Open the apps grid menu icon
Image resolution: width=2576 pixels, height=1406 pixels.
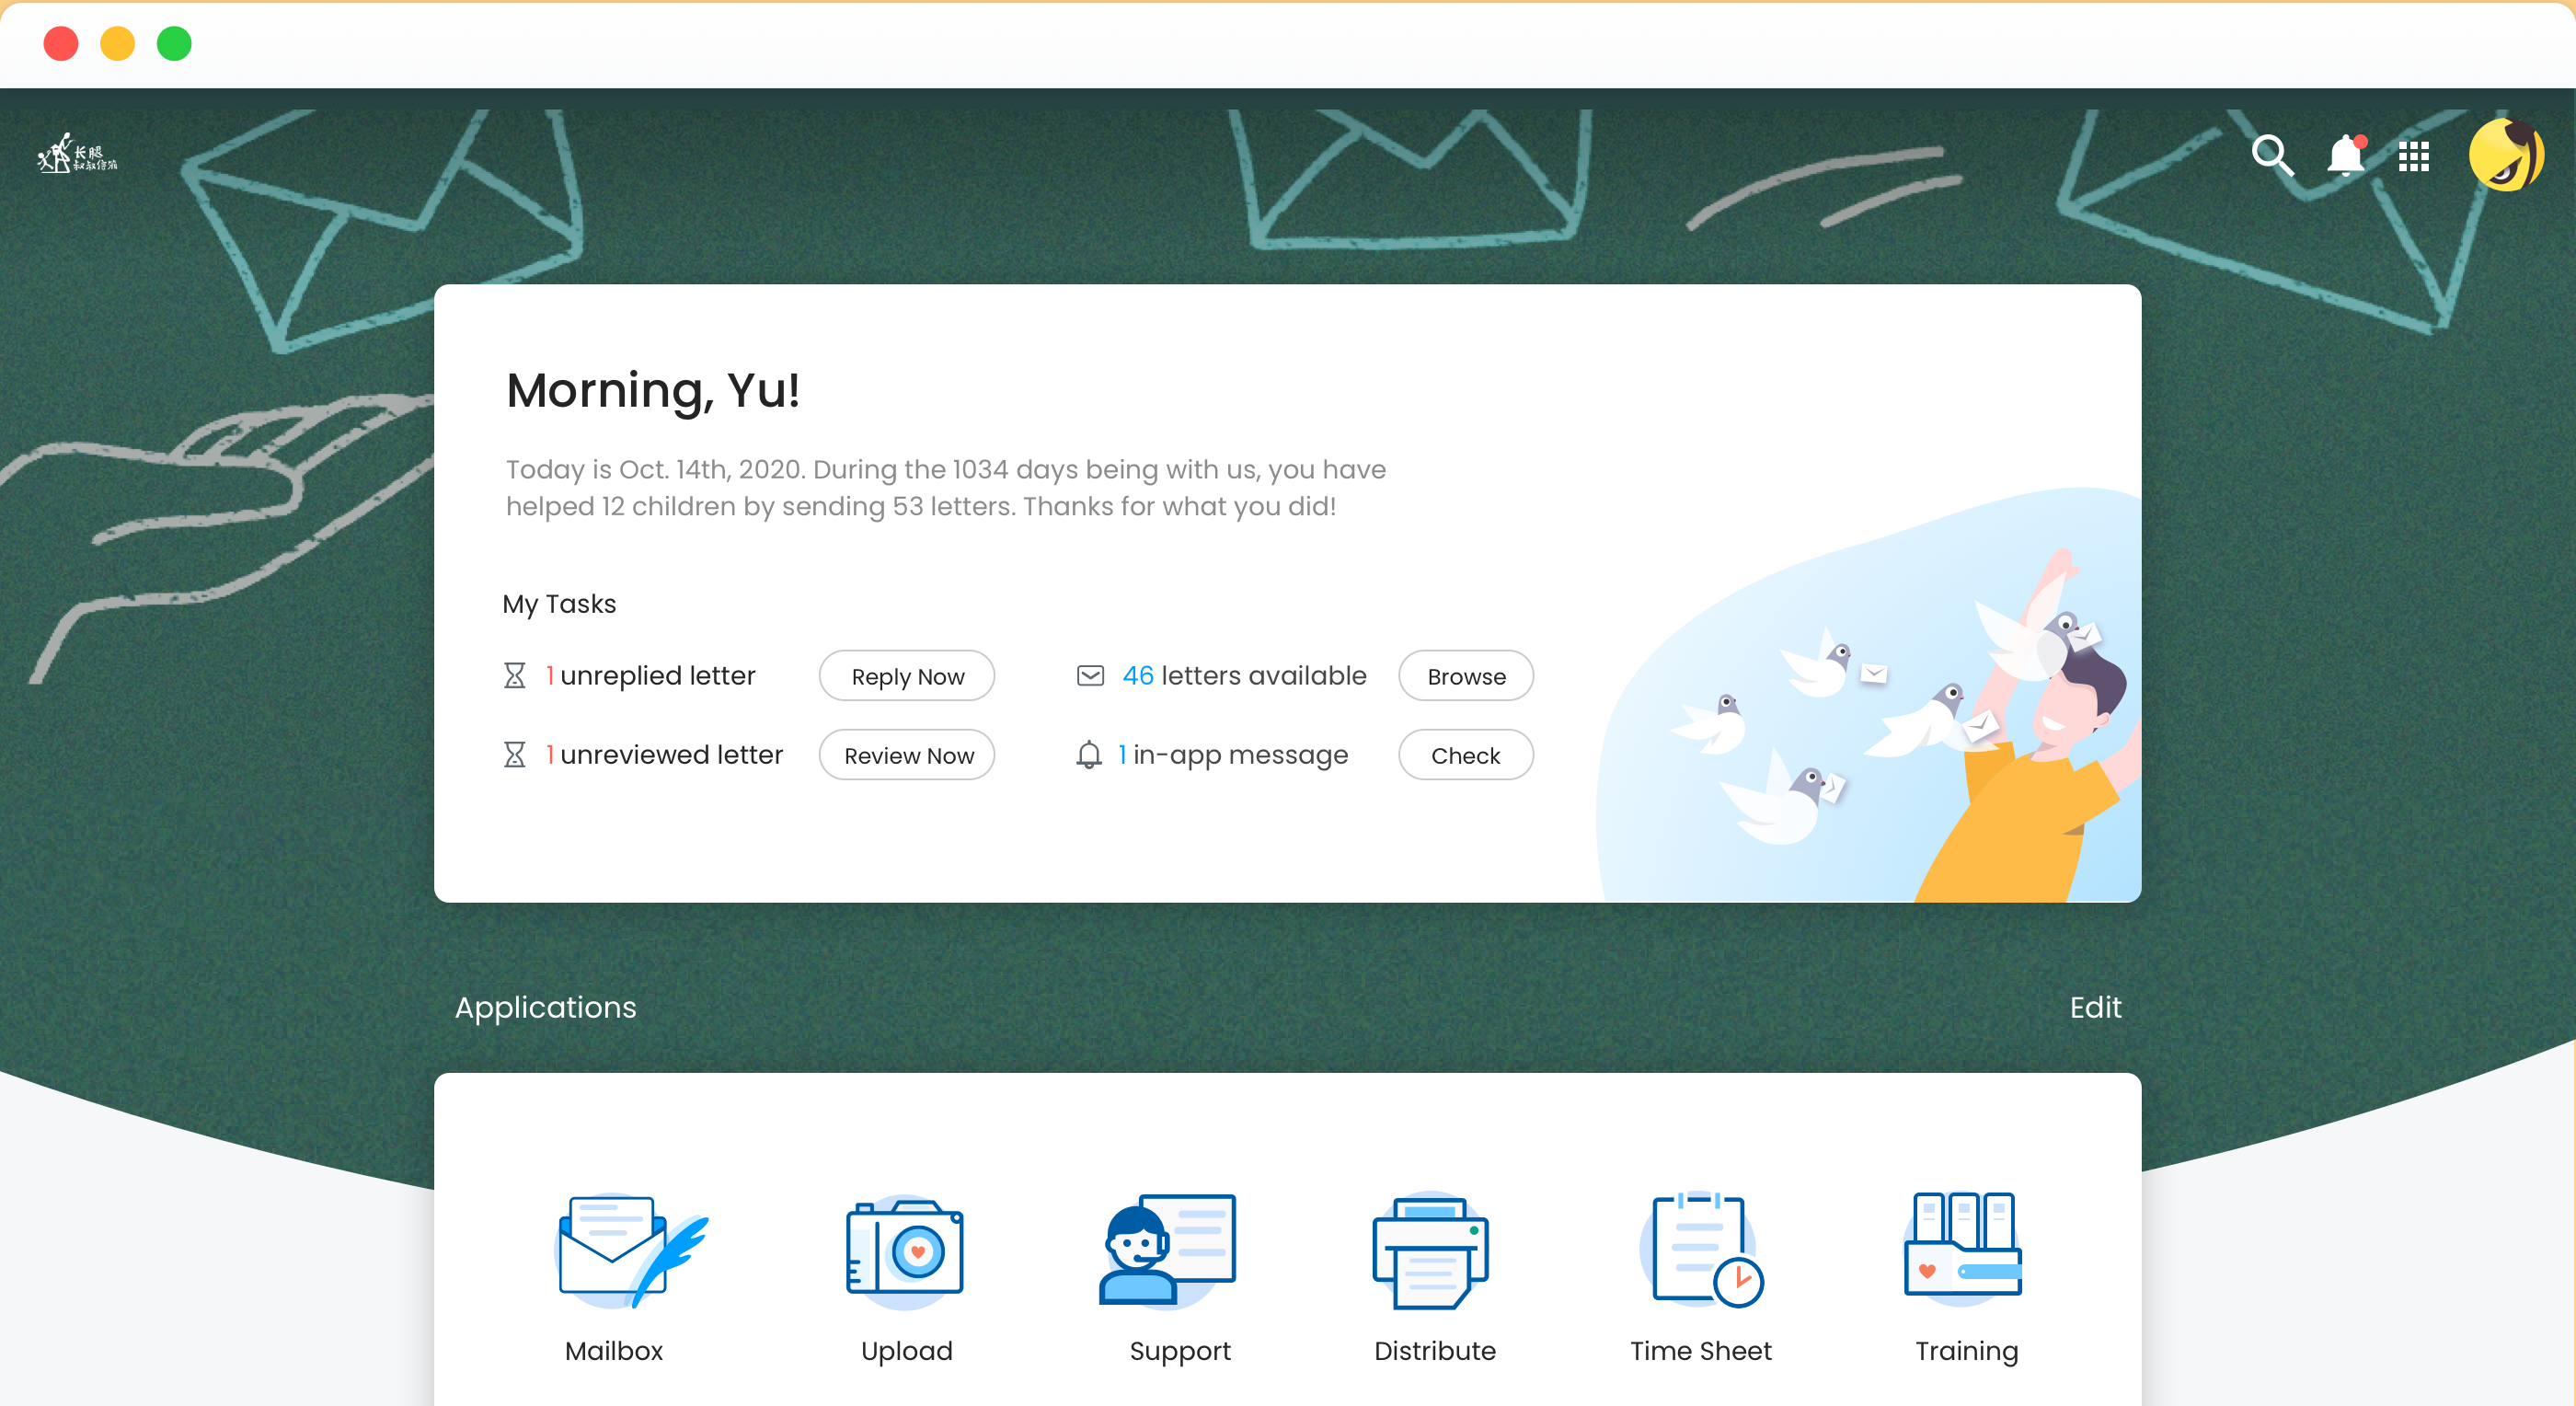[x=2413, y=156]
